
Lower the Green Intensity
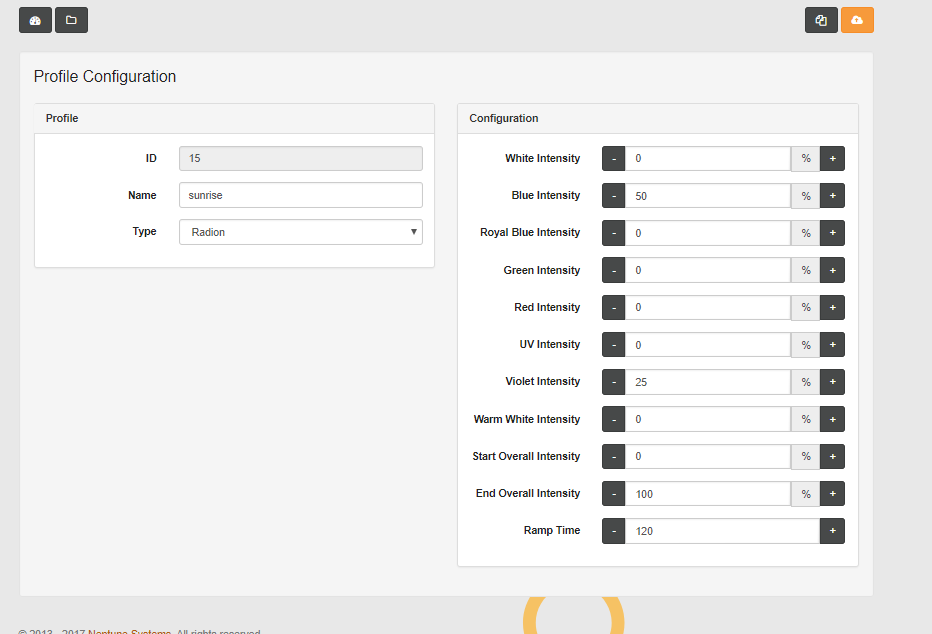pos(613,270)
